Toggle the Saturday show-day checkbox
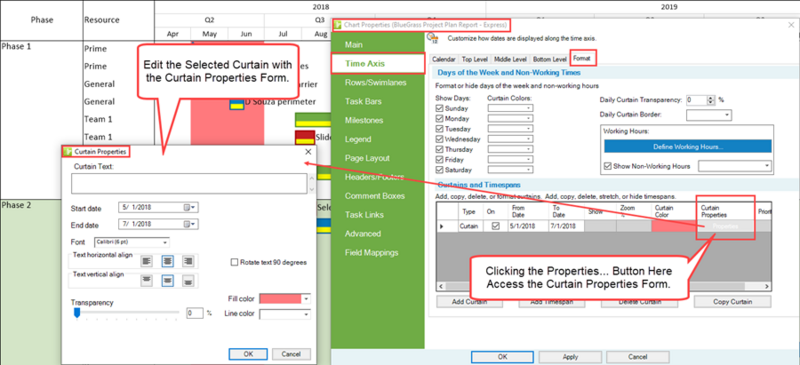 pyautogui.click(x=440, y=170)
